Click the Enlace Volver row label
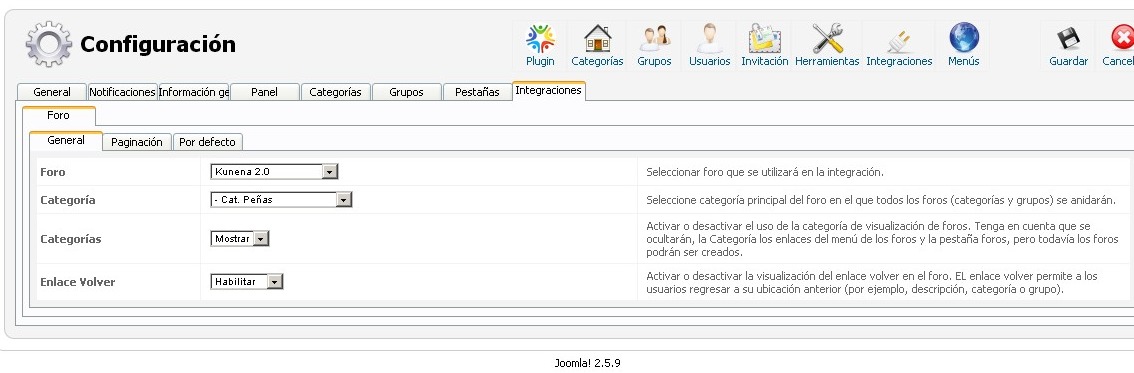1134x373 pixels. coord(77,282)
